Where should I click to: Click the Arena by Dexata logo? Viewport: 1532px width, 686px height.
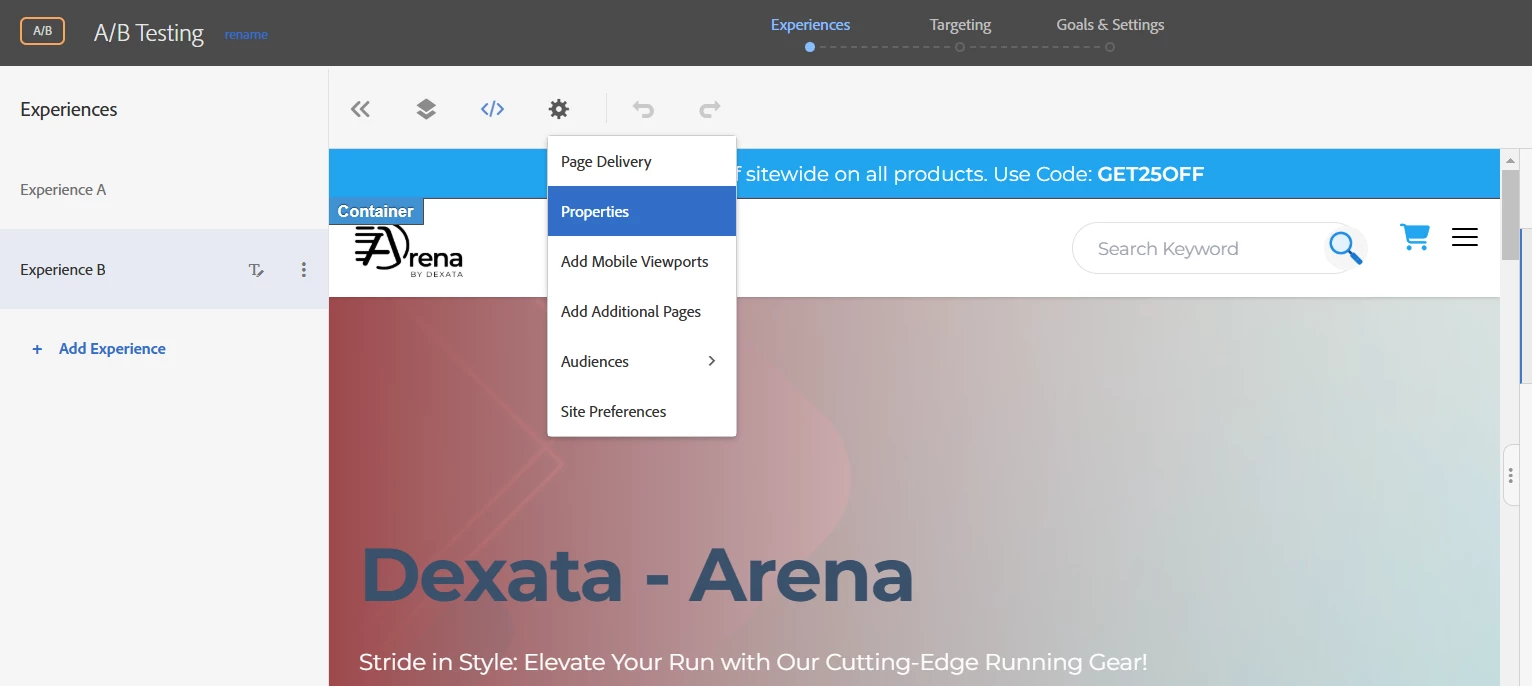pyautogui.click(x=409, y=249)
